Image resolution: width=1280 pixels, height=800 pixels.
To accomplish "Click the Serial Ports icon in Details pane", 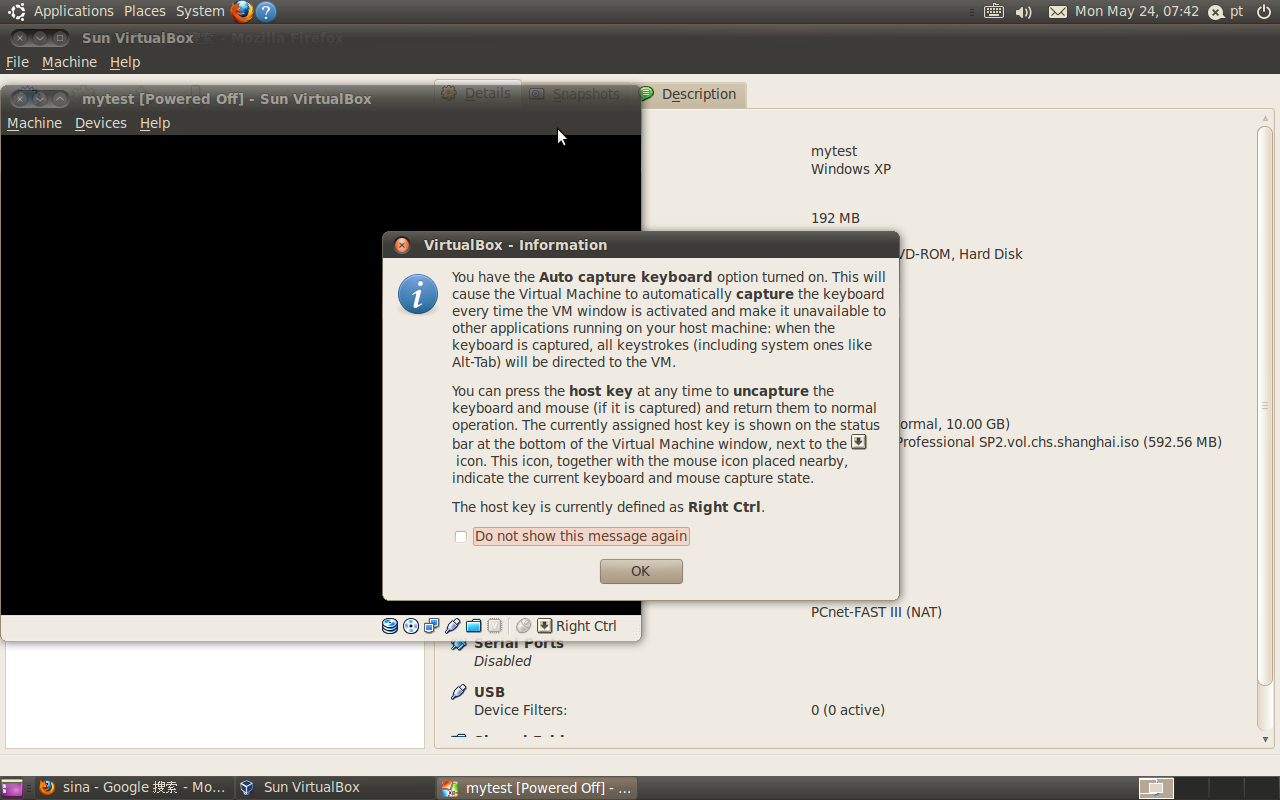I will point(459,644).
